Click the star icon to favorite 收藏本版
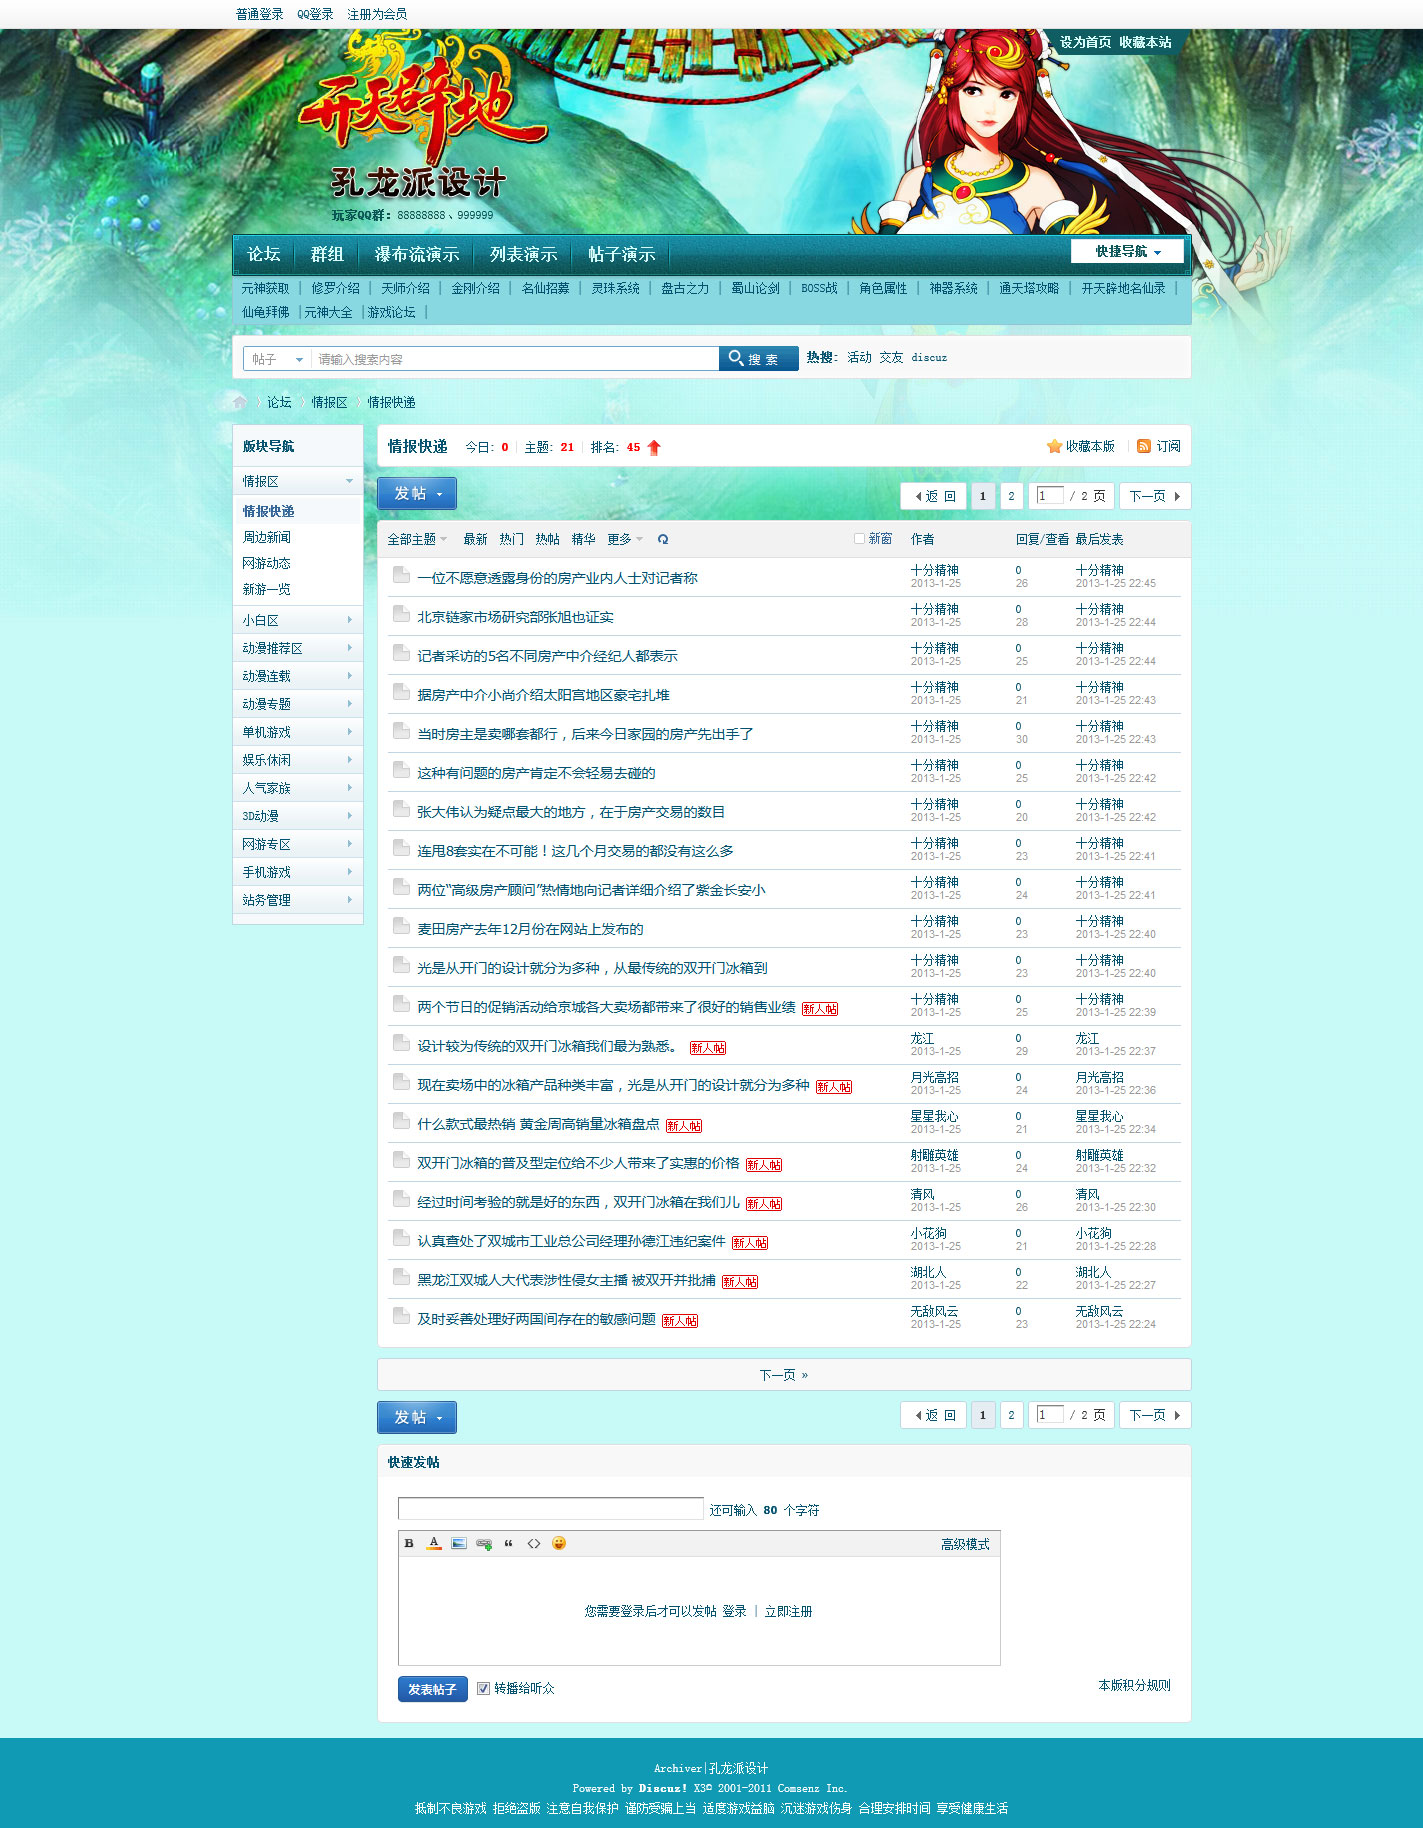Image resolution: width=1423 pixels, height=1828 pixels. coord(1054,446)
